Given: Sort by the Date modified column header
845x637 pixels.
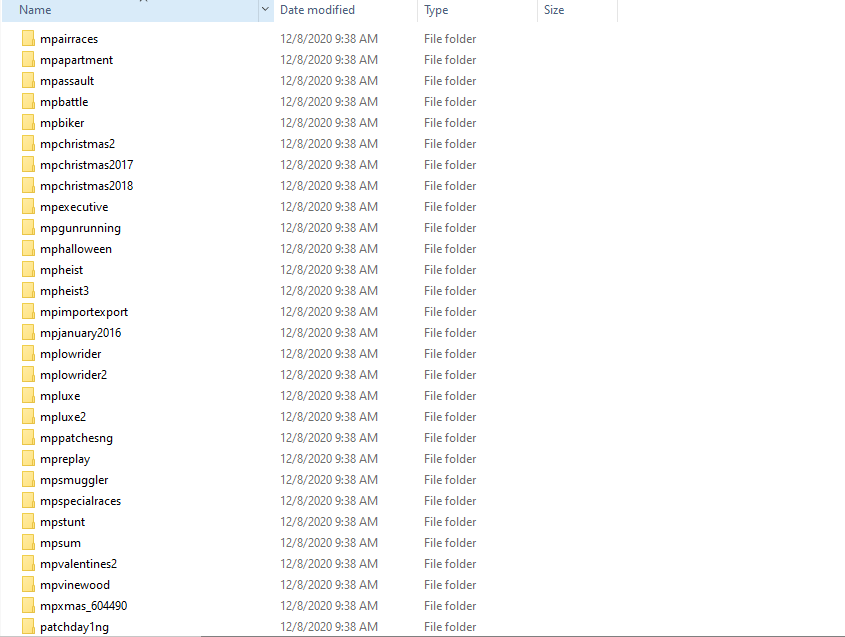Looking at the screenshot, I should click(x=345, y=10).
